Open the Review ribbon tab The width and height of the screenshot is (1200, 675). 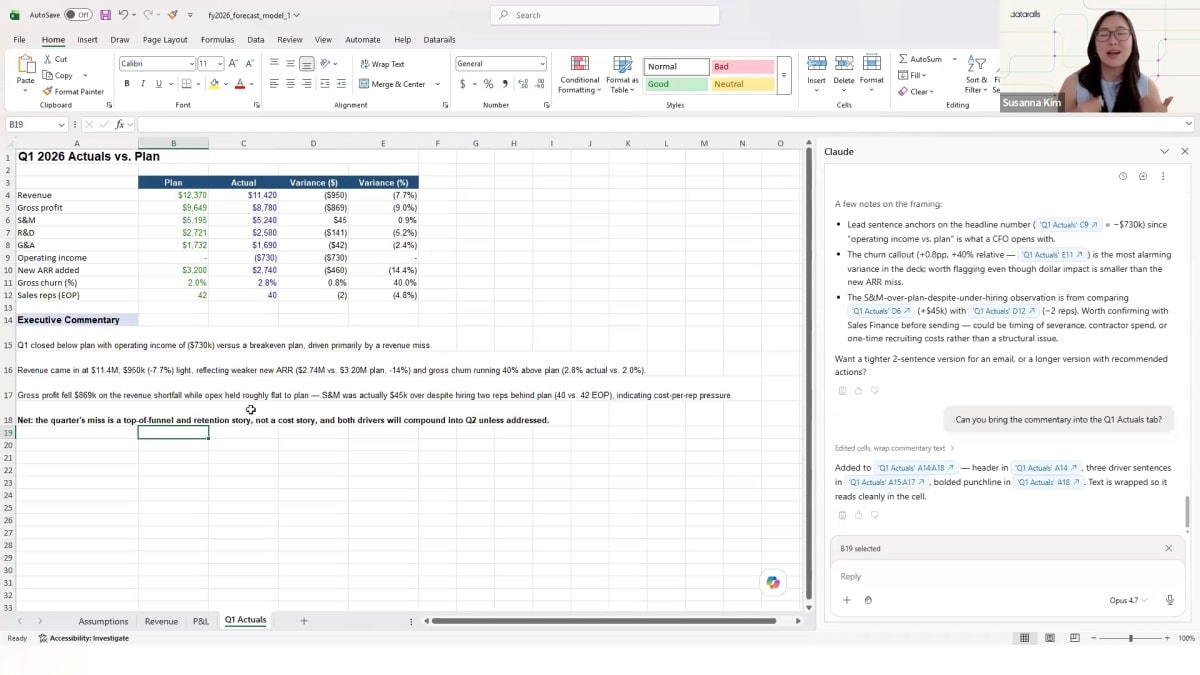[290, 40]
